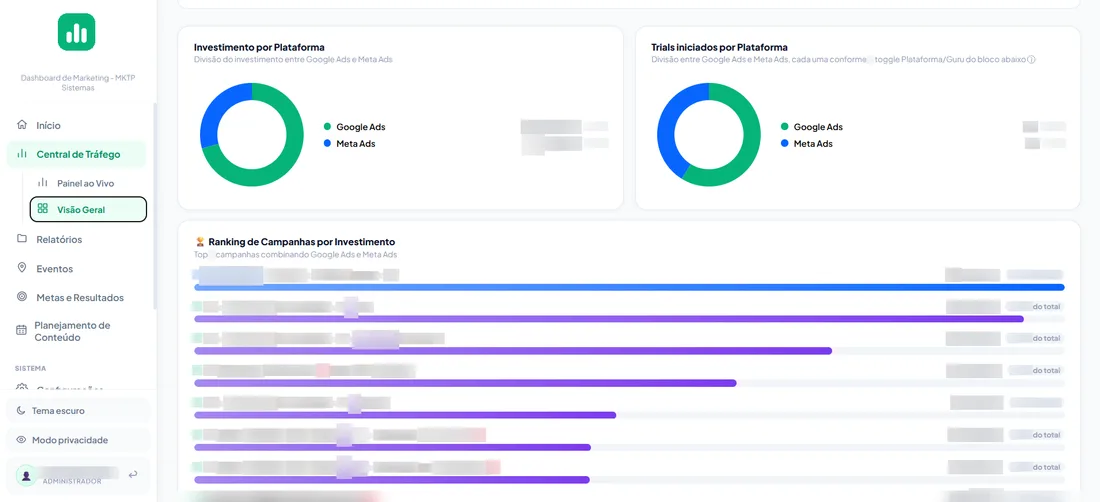Enable Tema escuro dark theme

coord(77,411)
